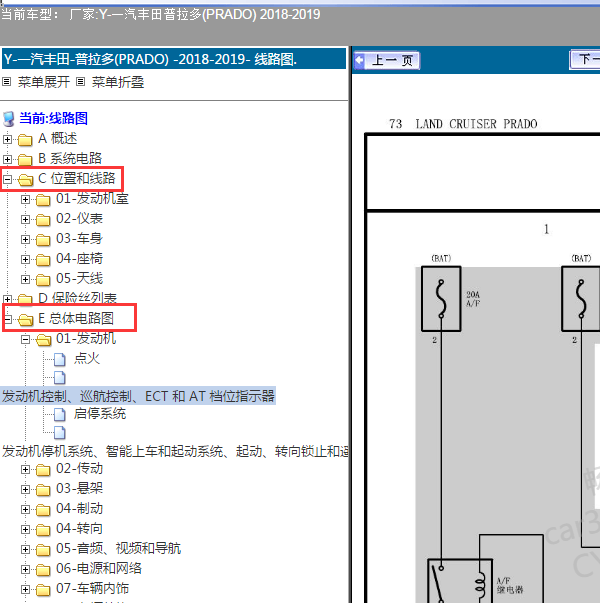Open the 发动机停机系统、智能上车和起动系统 entry
The height and width of the screenshot is (603, 600).
[175, 451]
